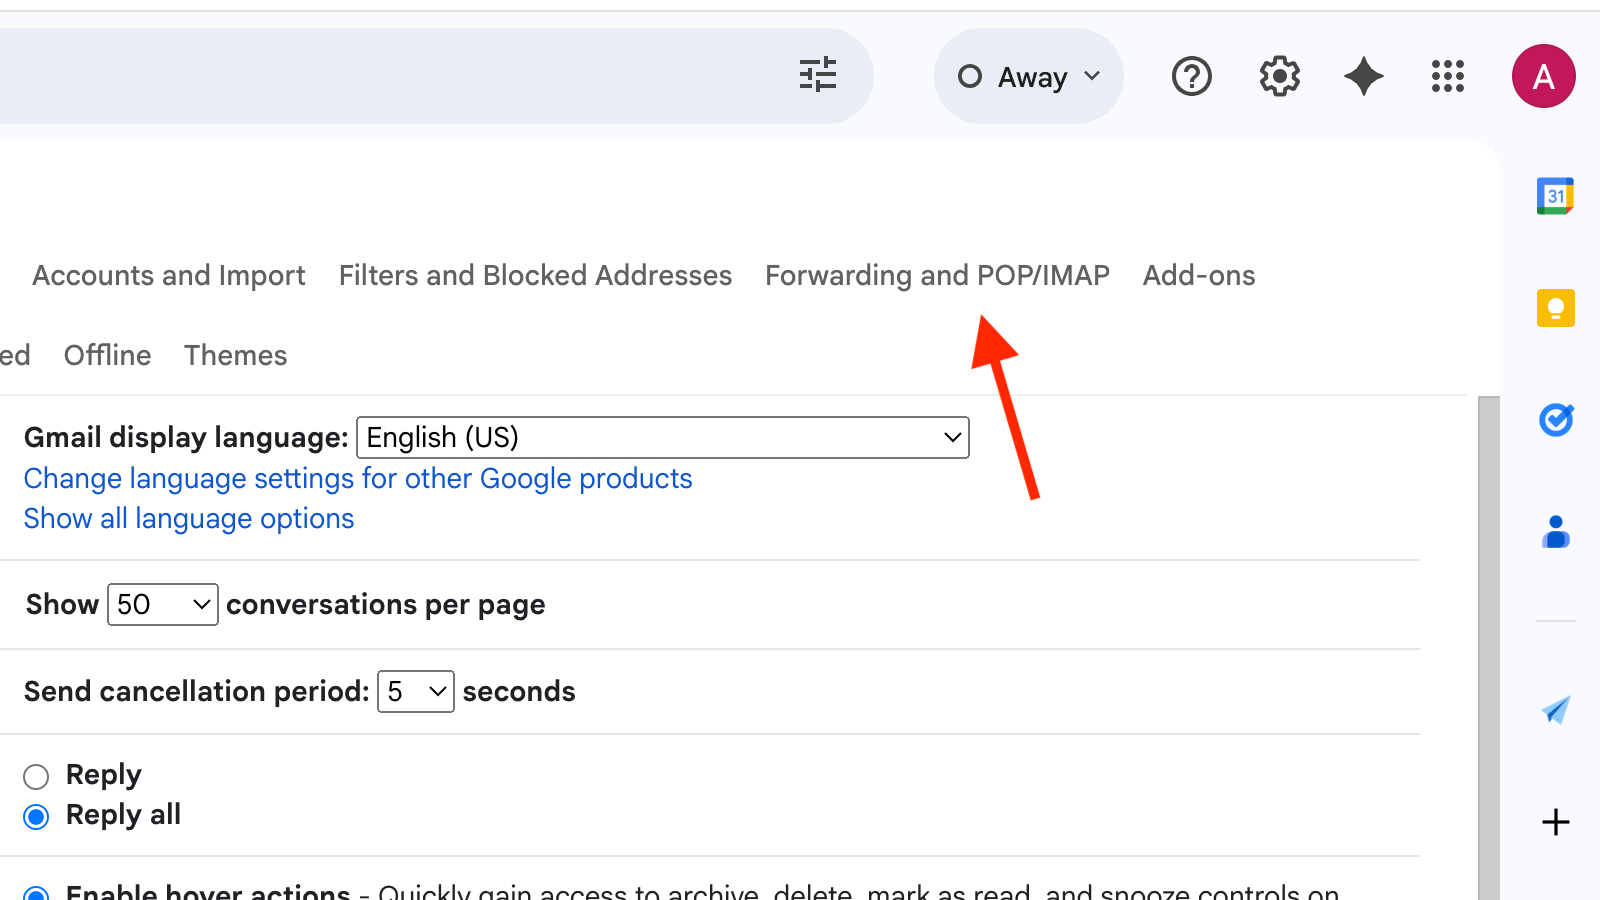Open the account avatar labeled A
The width and height of the screenshot is (1600, 900).
click(1543, 76)
